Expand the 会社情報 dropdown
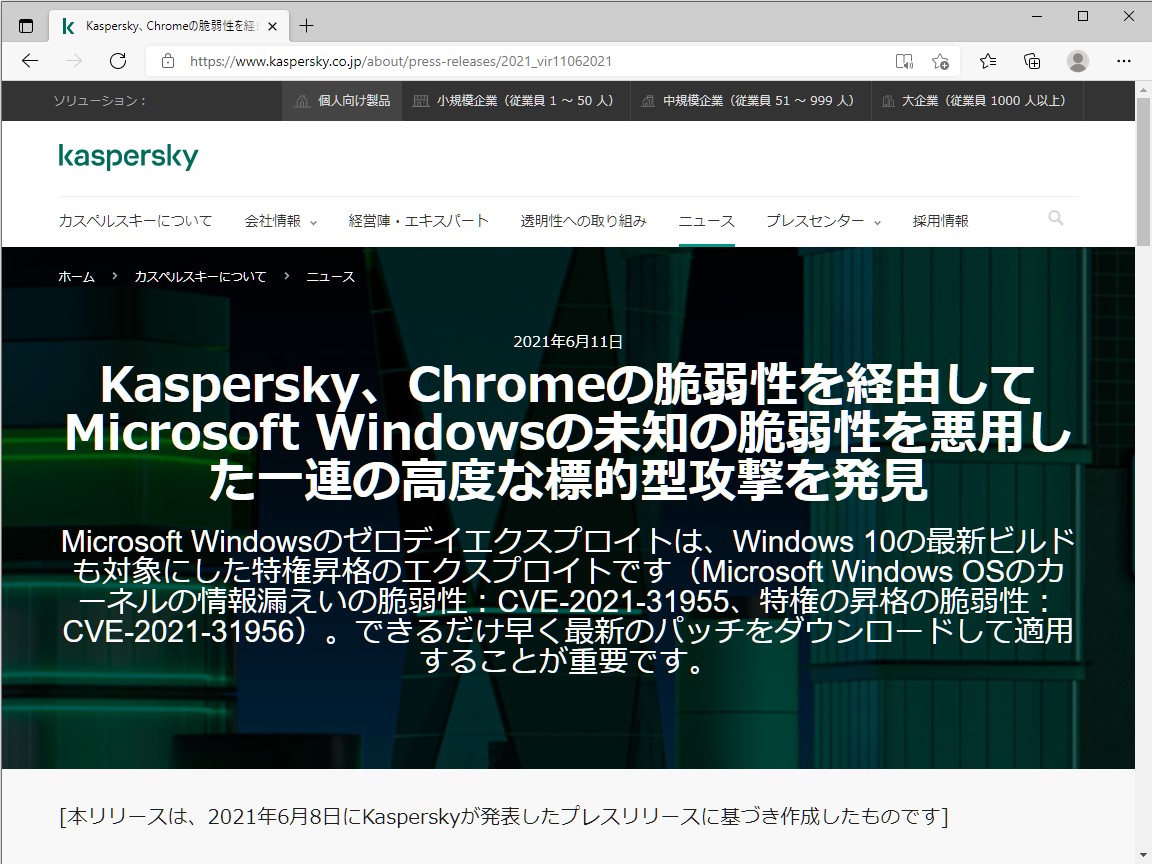 (x=277, y=221)
